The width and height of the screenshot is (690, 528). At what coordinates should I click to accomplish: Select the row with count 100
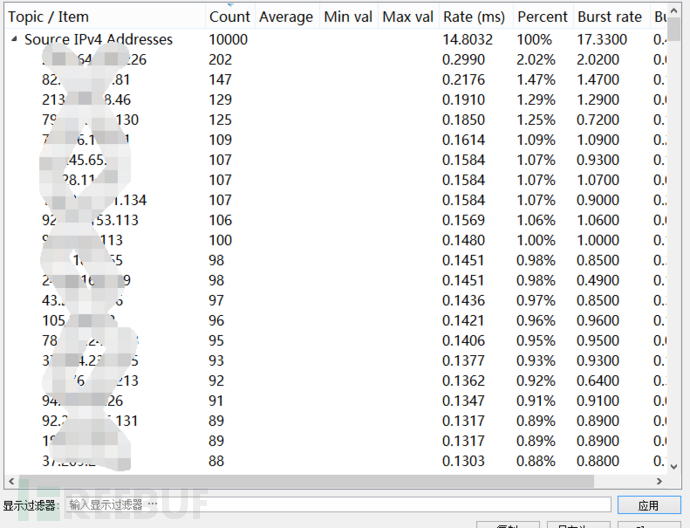(336, 240)
